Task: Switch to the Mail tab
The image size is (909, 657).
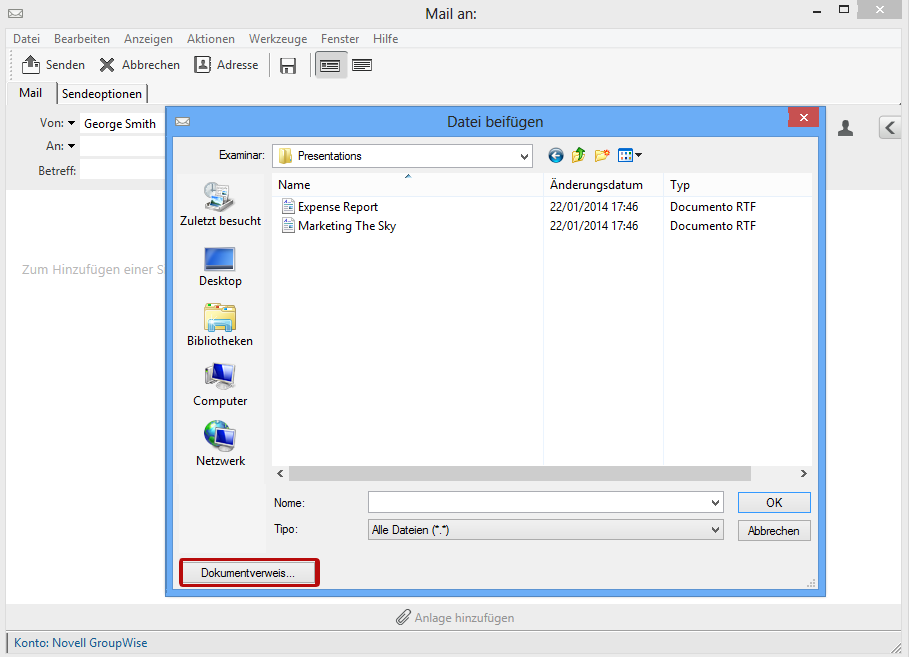Action: pyautogui.click(x=31, y=93)
